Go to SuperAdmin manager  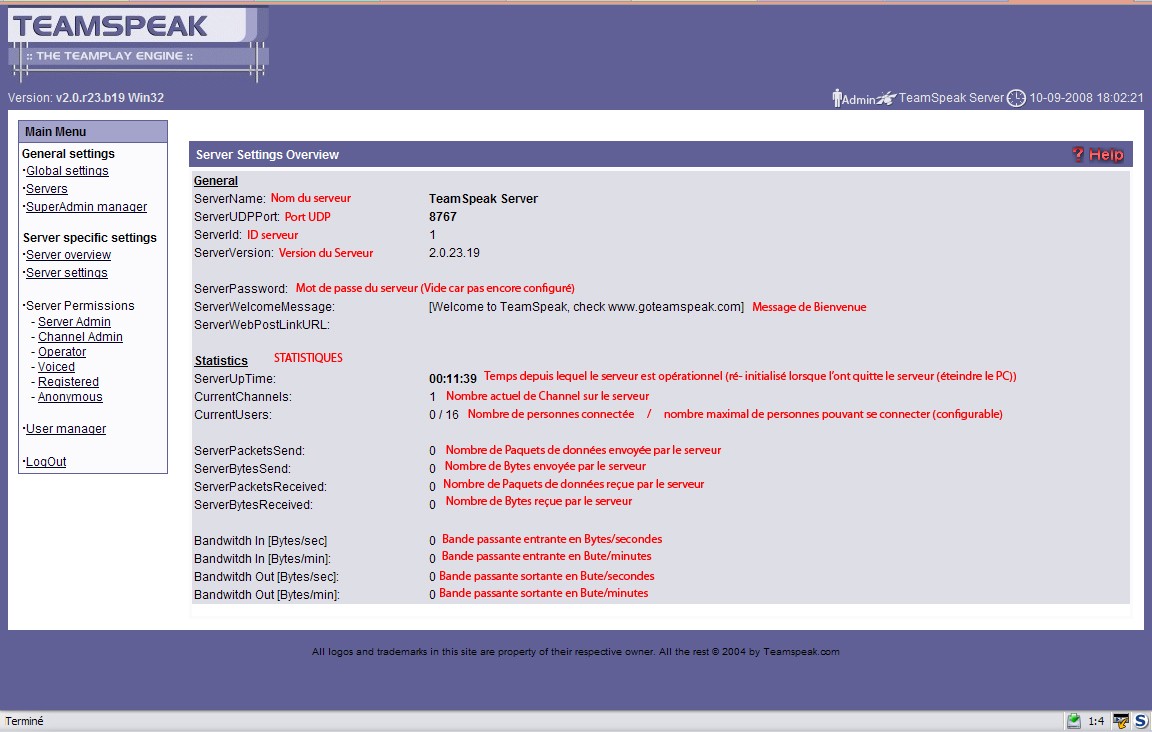(86, 207)
